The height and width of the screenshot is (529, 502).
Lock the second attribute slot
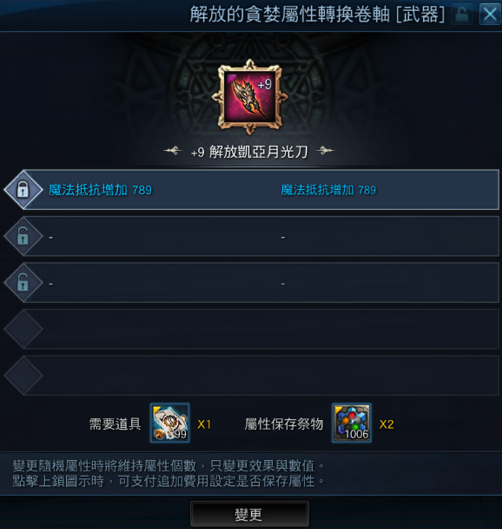tap(23, 236)
